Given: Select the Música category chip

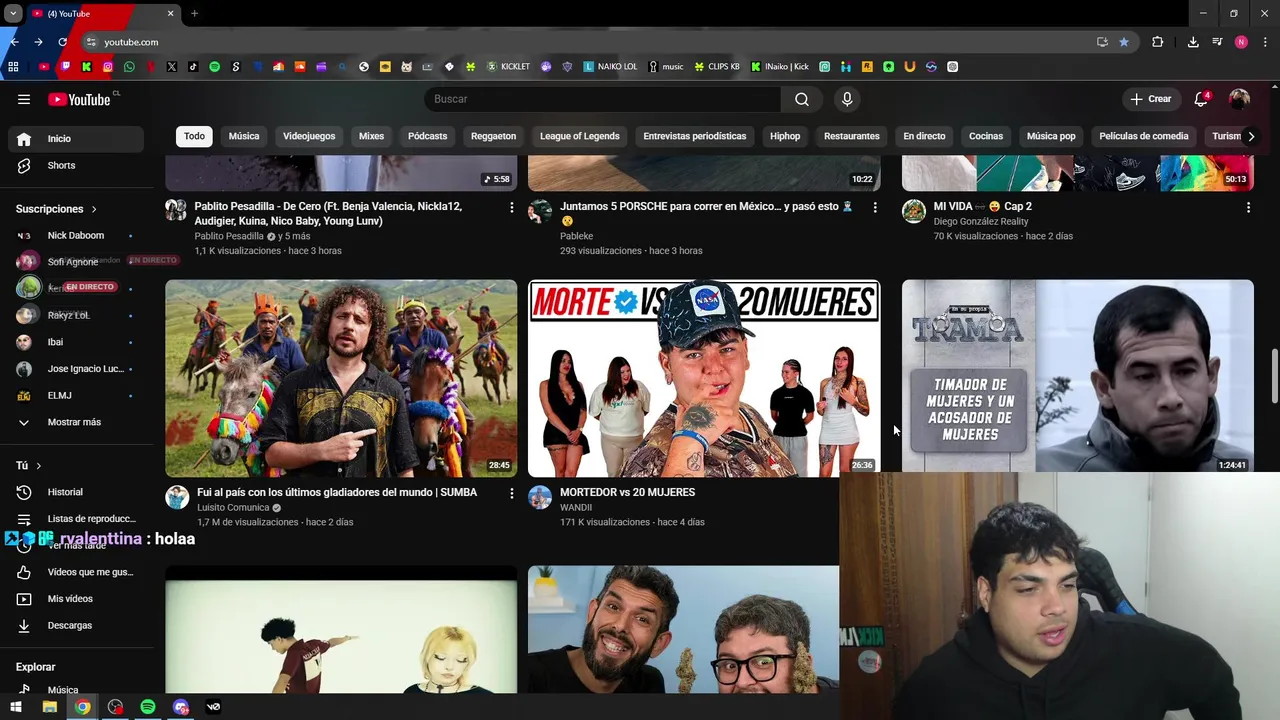Looking at the screenshot, I should click(244, 136).
